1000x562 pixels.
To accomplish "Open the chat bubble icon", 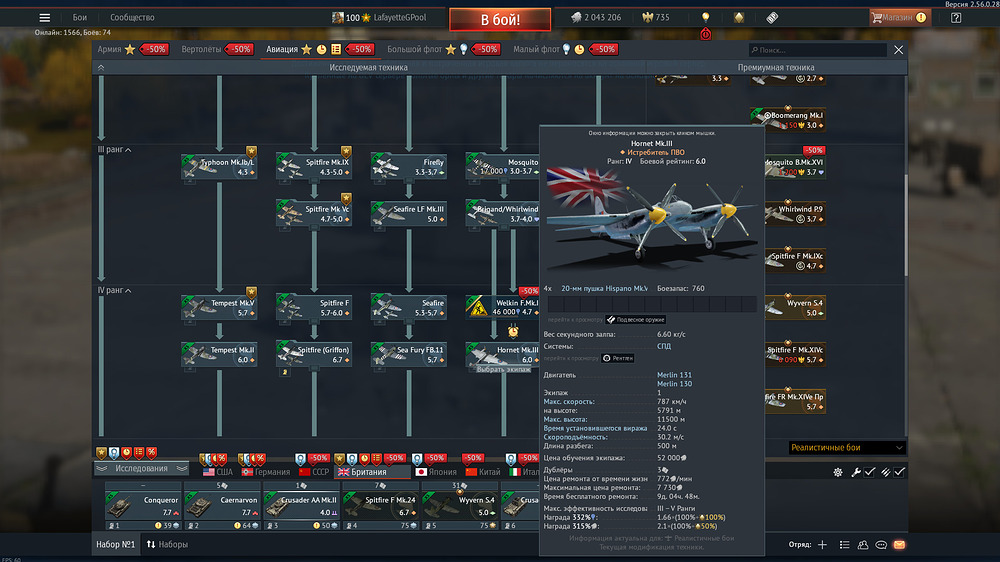I will coord(881,544).
